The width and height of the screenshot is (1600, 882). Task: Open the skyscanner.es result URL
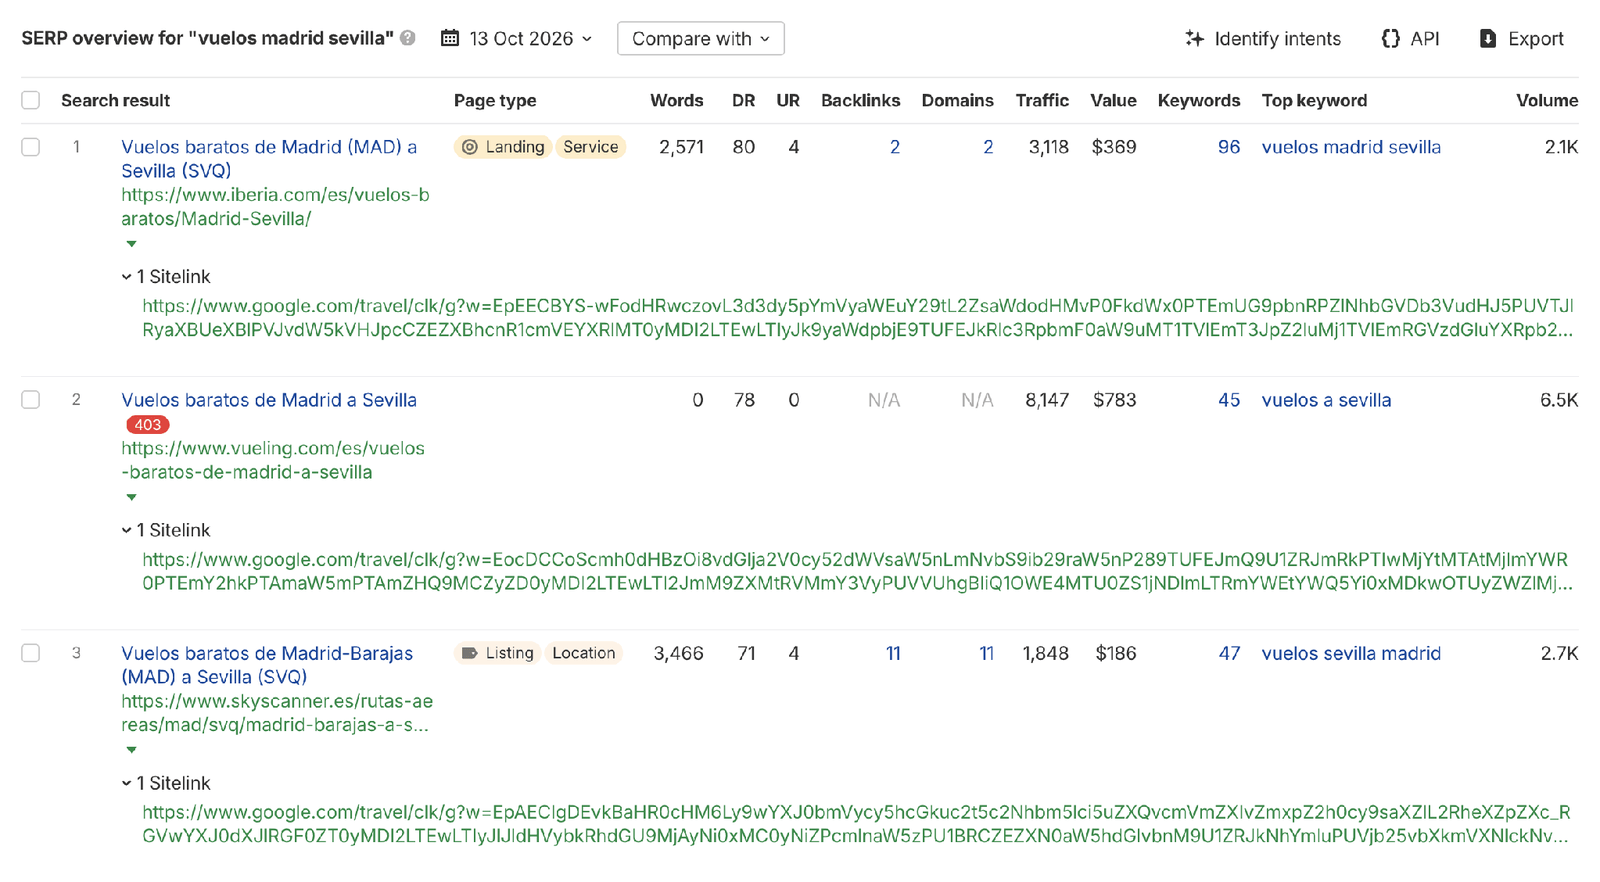tap(277, 713)
